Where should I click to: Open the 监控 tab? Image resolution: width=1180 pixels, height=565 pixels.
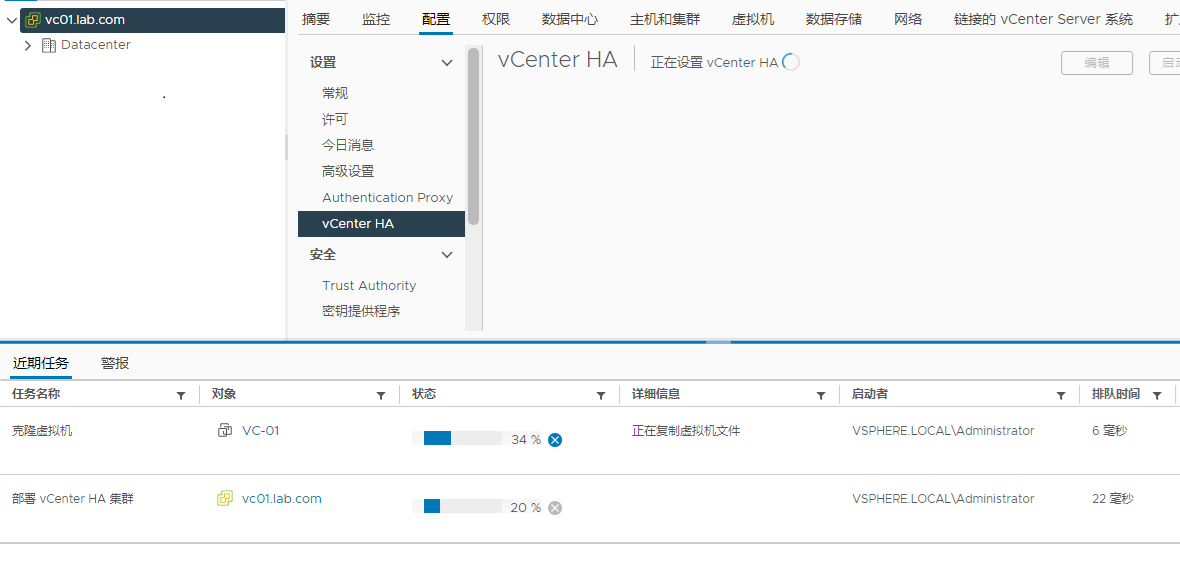376,20
